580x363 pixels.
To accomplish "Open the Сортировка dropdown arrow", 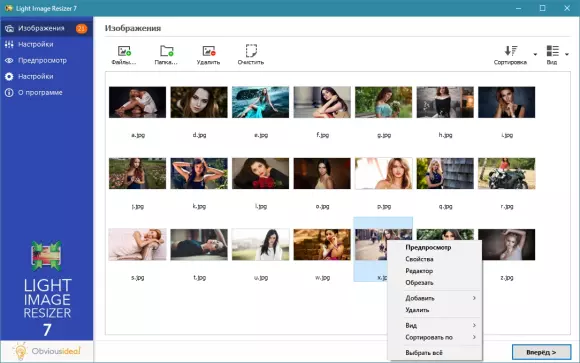I will point(535,54).
